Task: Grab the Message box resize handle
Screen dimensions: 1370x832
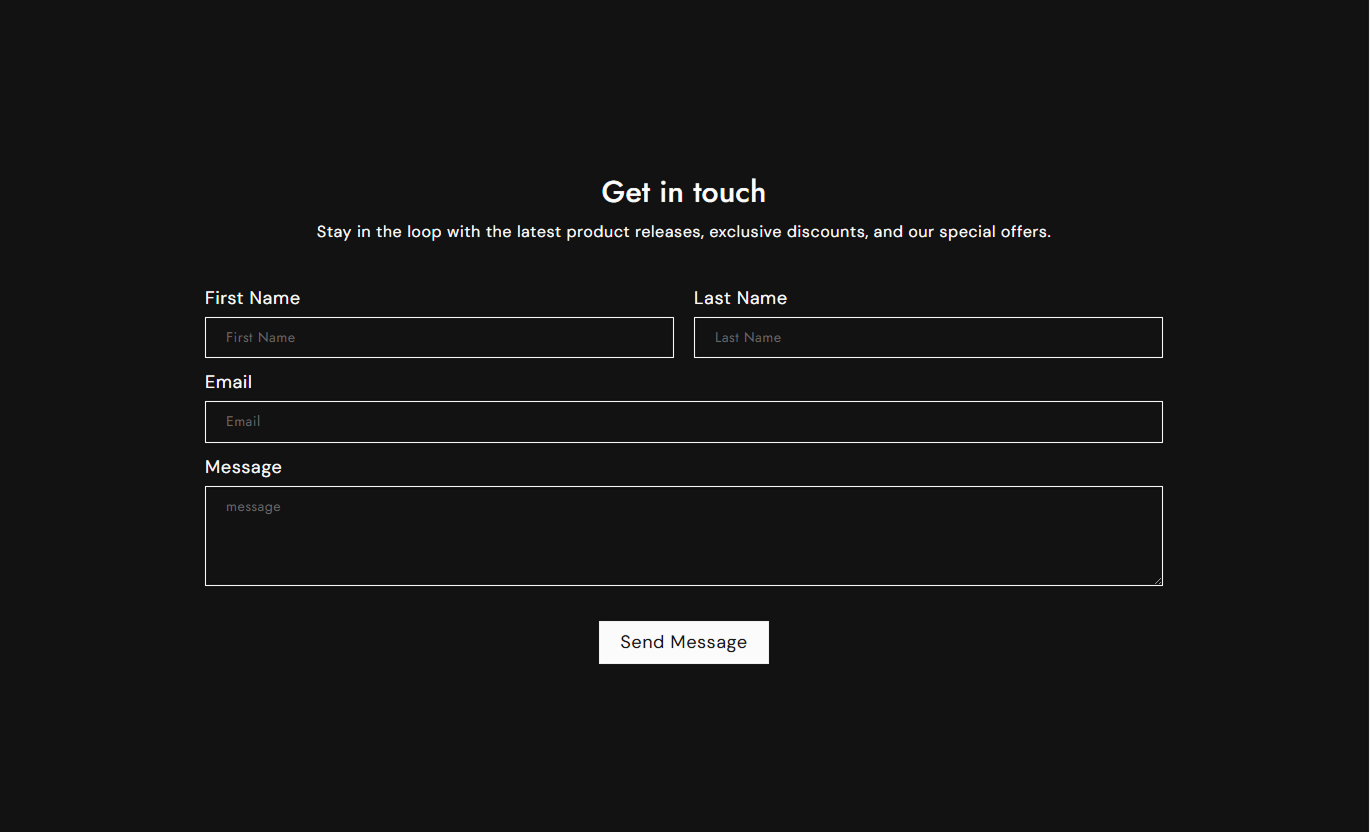Action: [1157, 580]
